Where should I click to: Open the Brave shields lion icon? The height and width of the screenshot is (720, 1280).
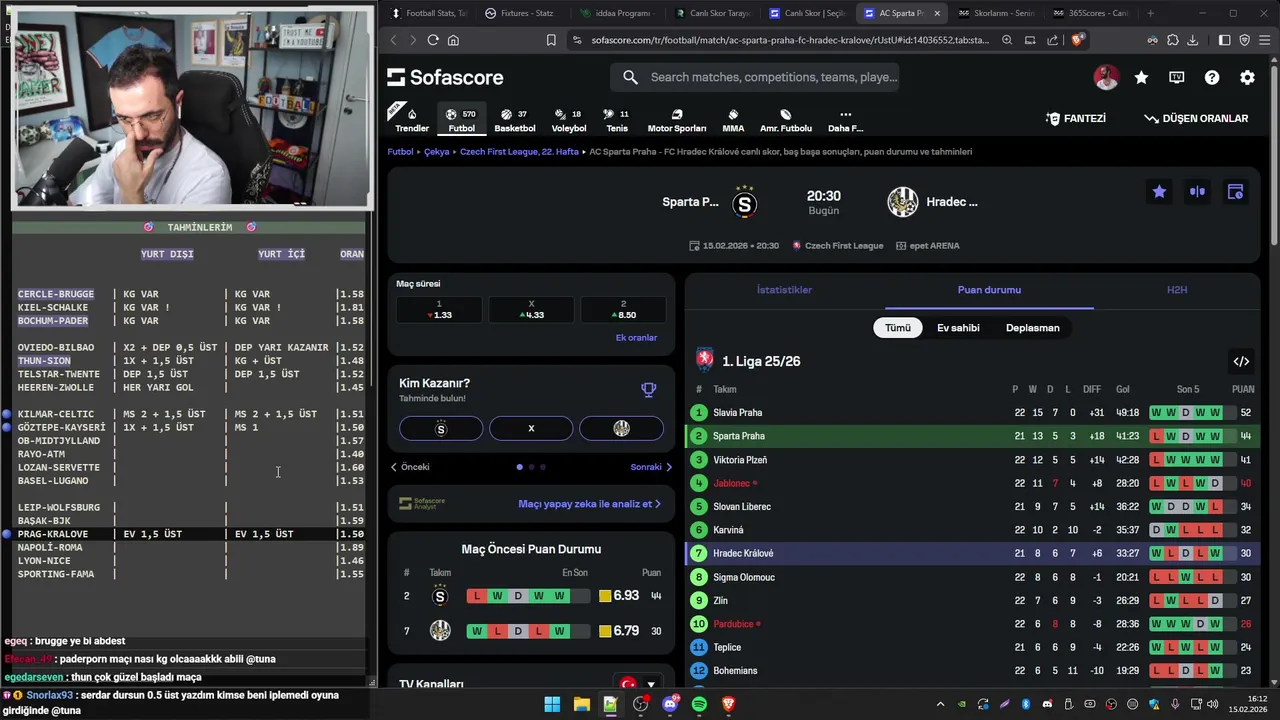tap(1077, 40)
